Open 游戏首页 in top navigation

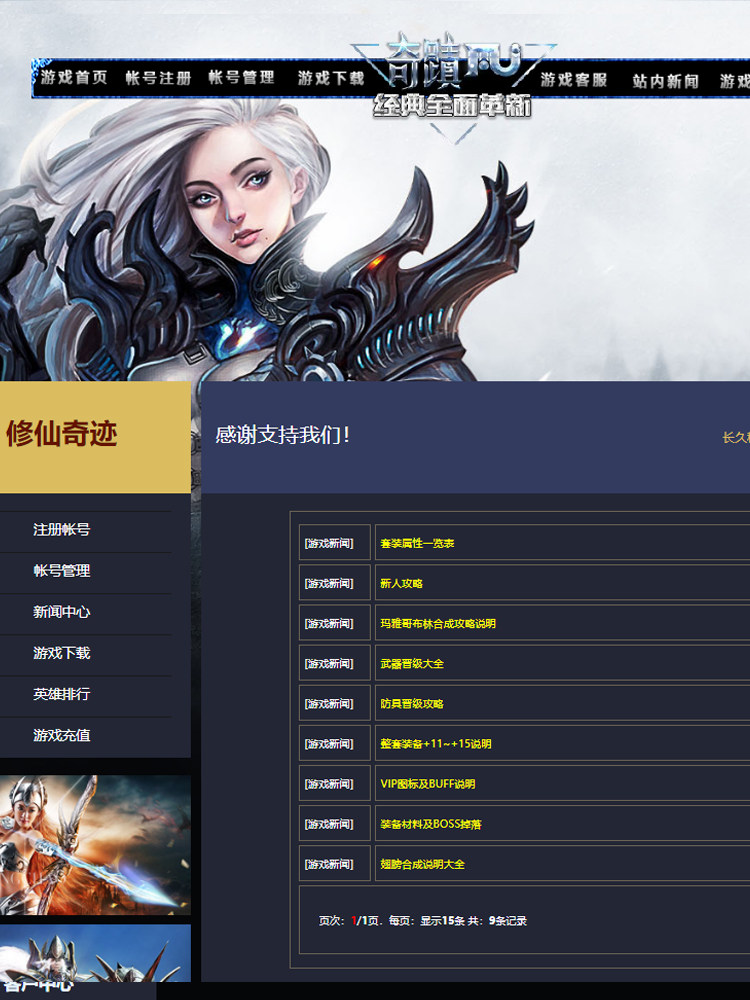(x=75, y=78)
